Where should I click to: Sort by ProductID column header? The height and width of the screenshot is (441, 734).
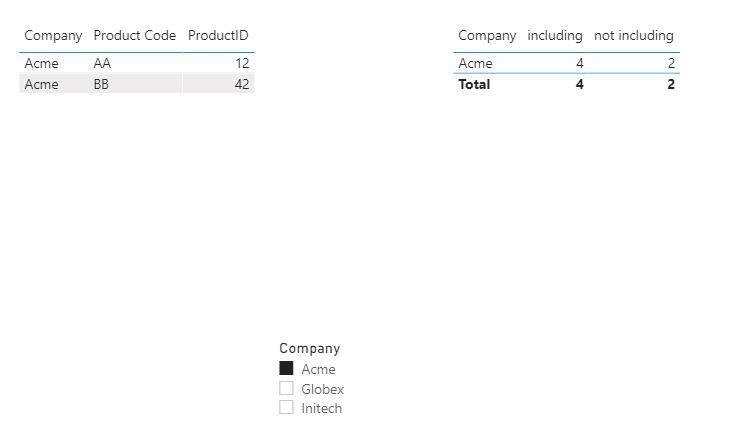click(218, 36)
